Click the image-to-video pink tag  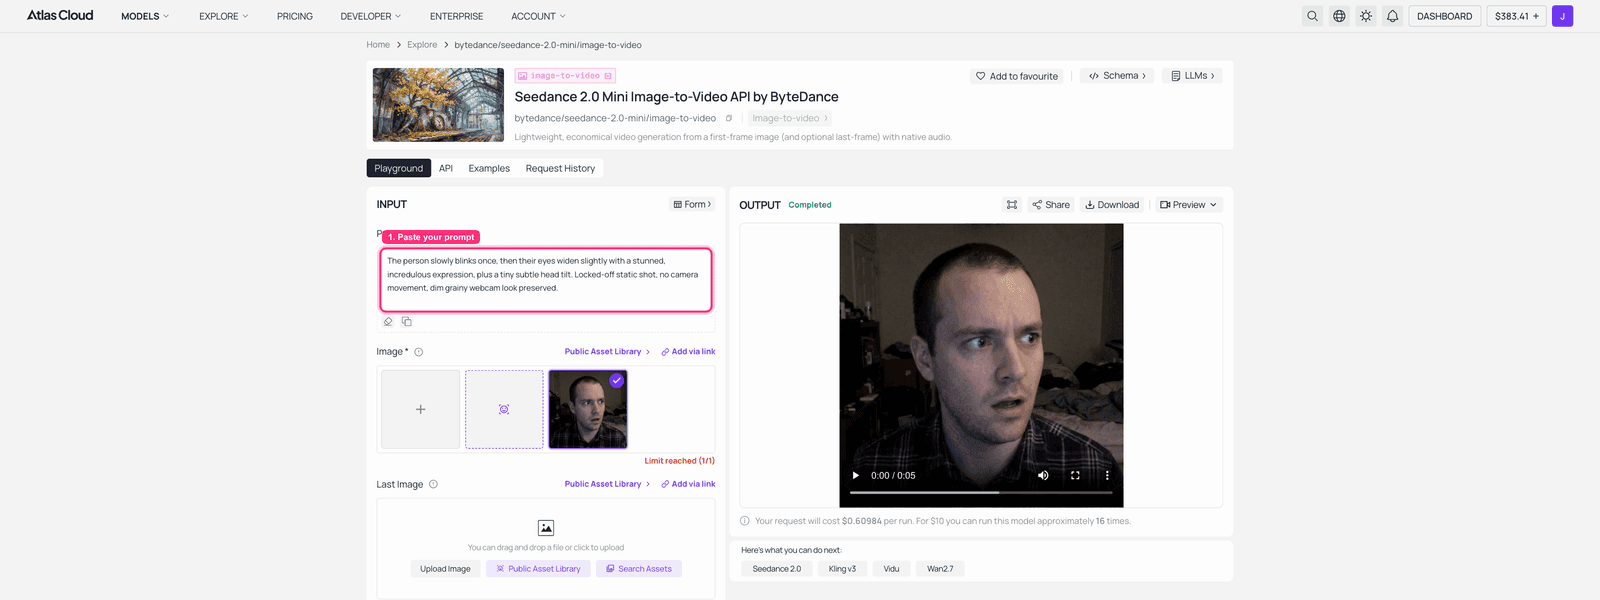565,76
